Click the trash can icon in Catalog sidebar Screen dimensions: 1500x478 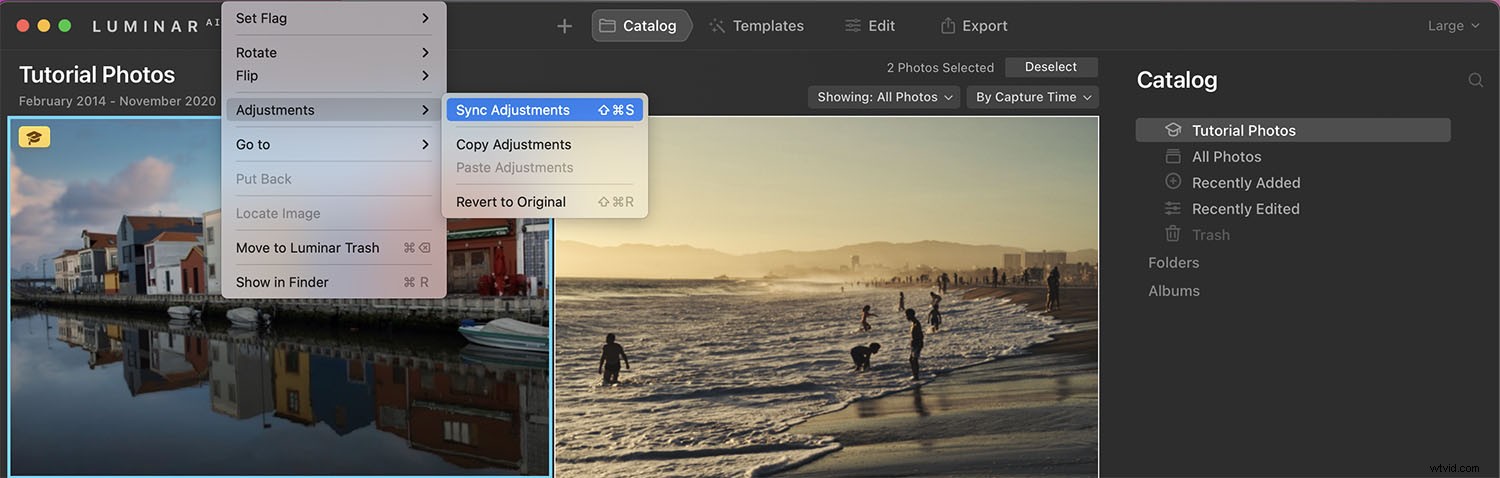pos(1173,234)
